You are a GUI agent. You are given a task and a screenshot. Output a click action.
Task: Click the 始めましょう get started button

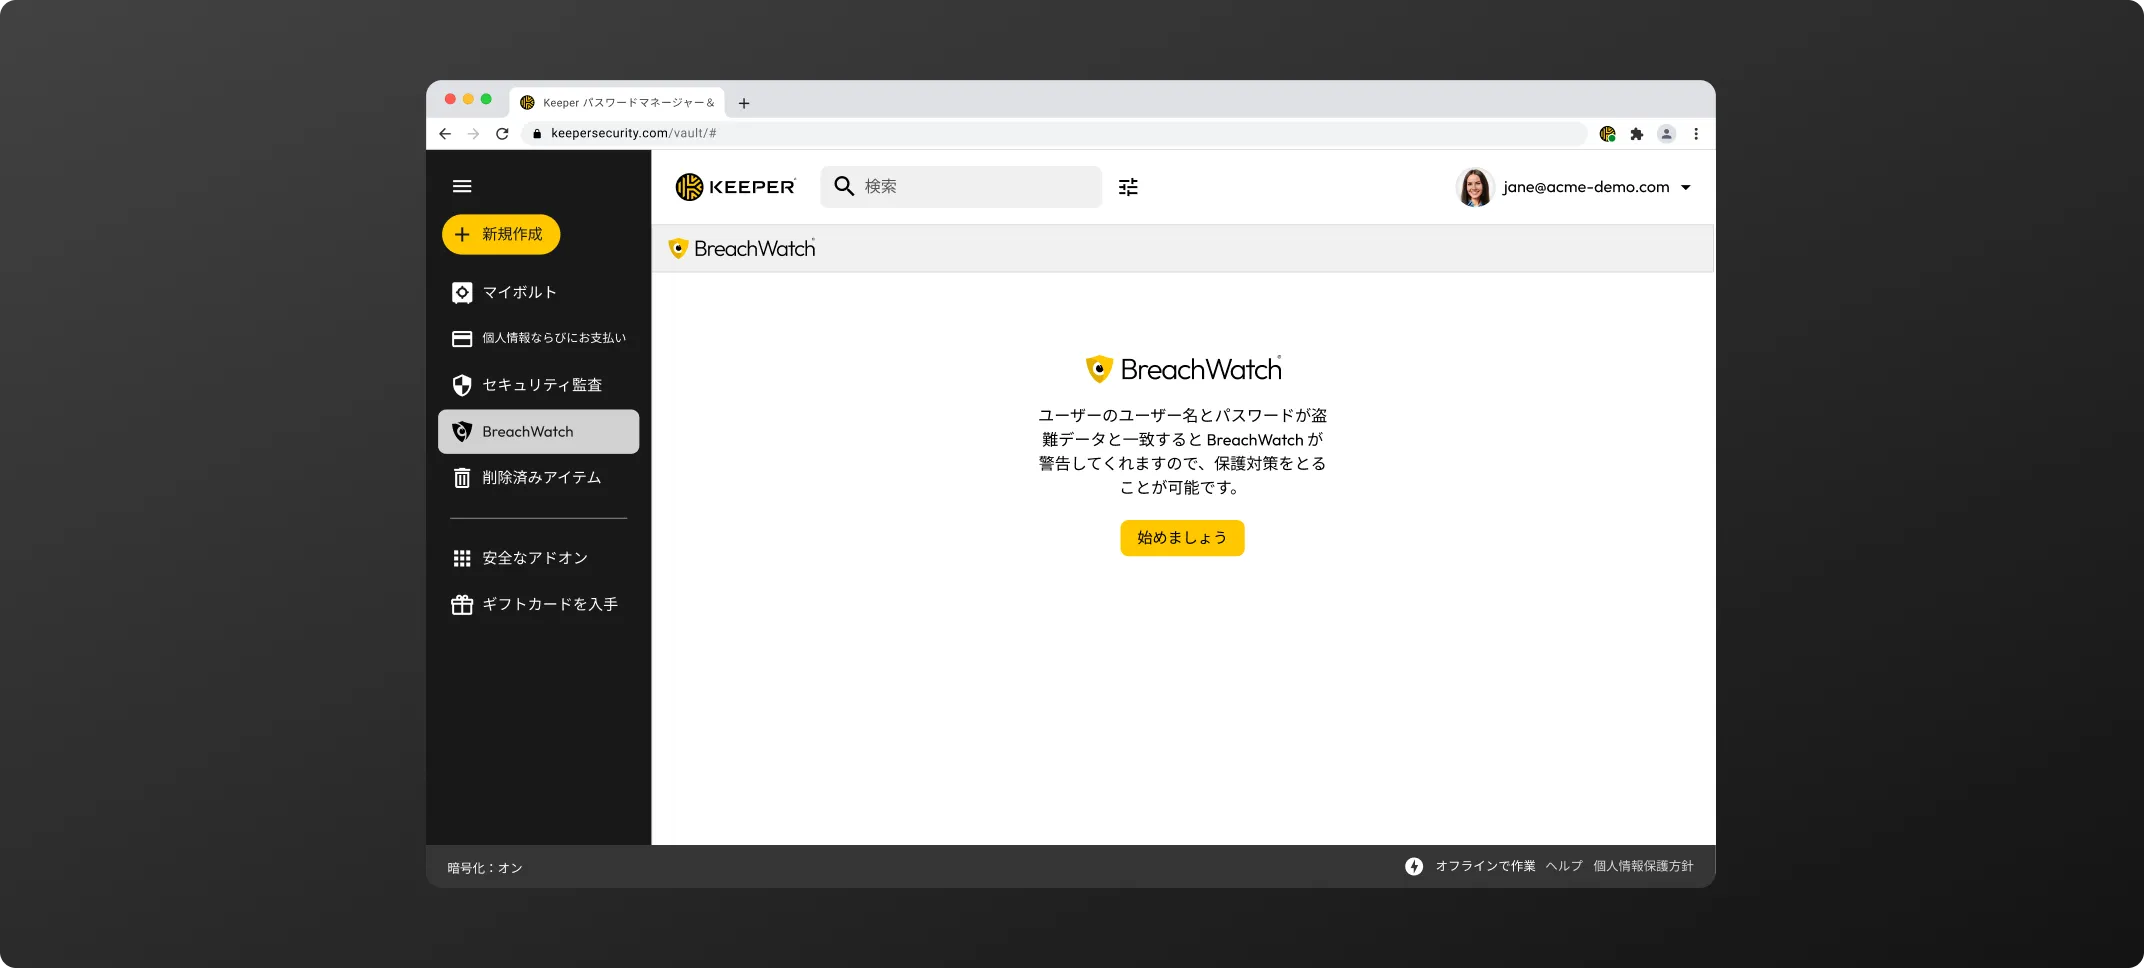click(1182, 538)
